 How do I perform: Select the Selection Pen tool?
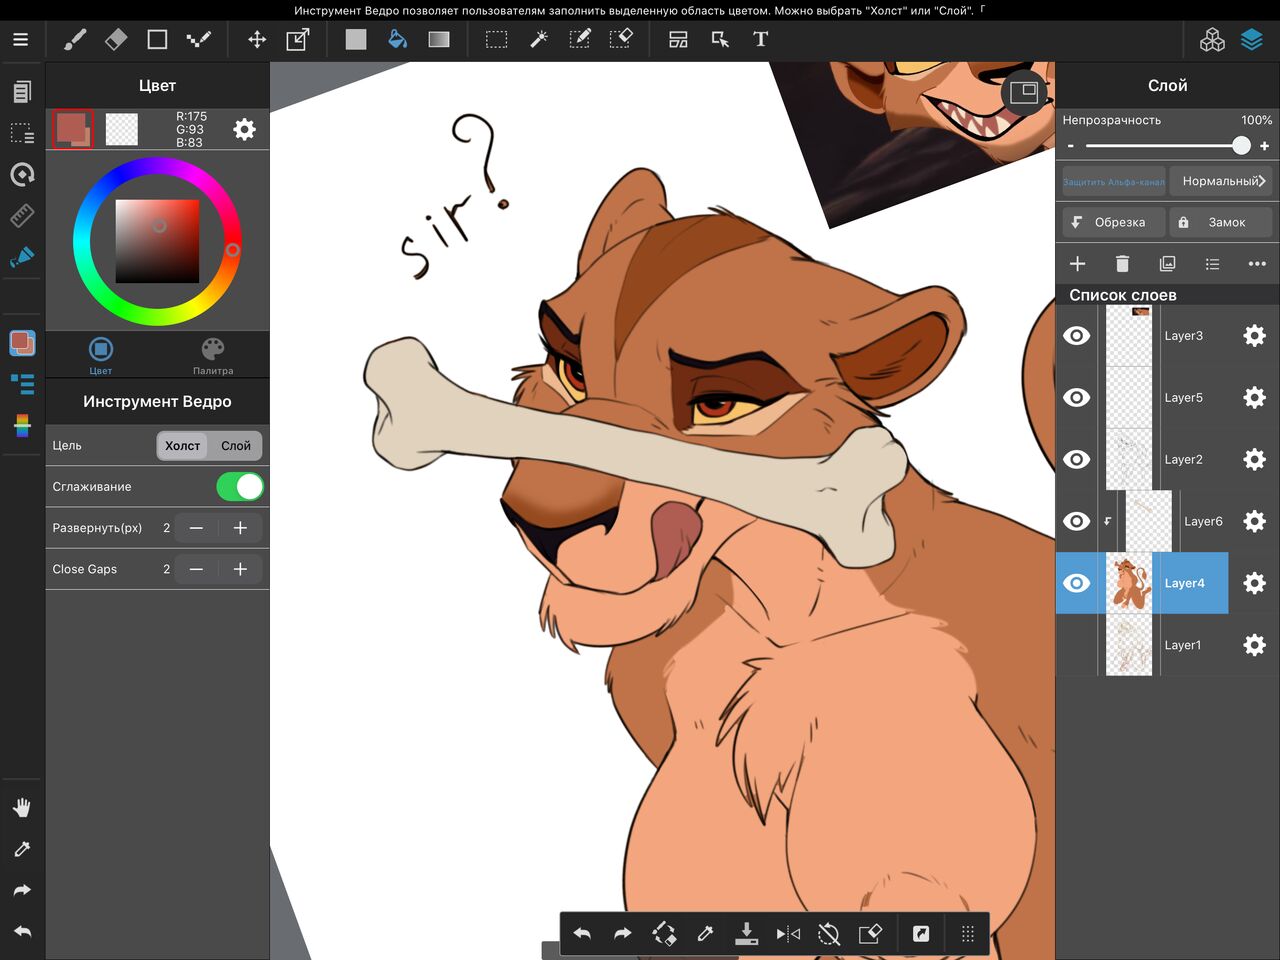coord(579,39)
